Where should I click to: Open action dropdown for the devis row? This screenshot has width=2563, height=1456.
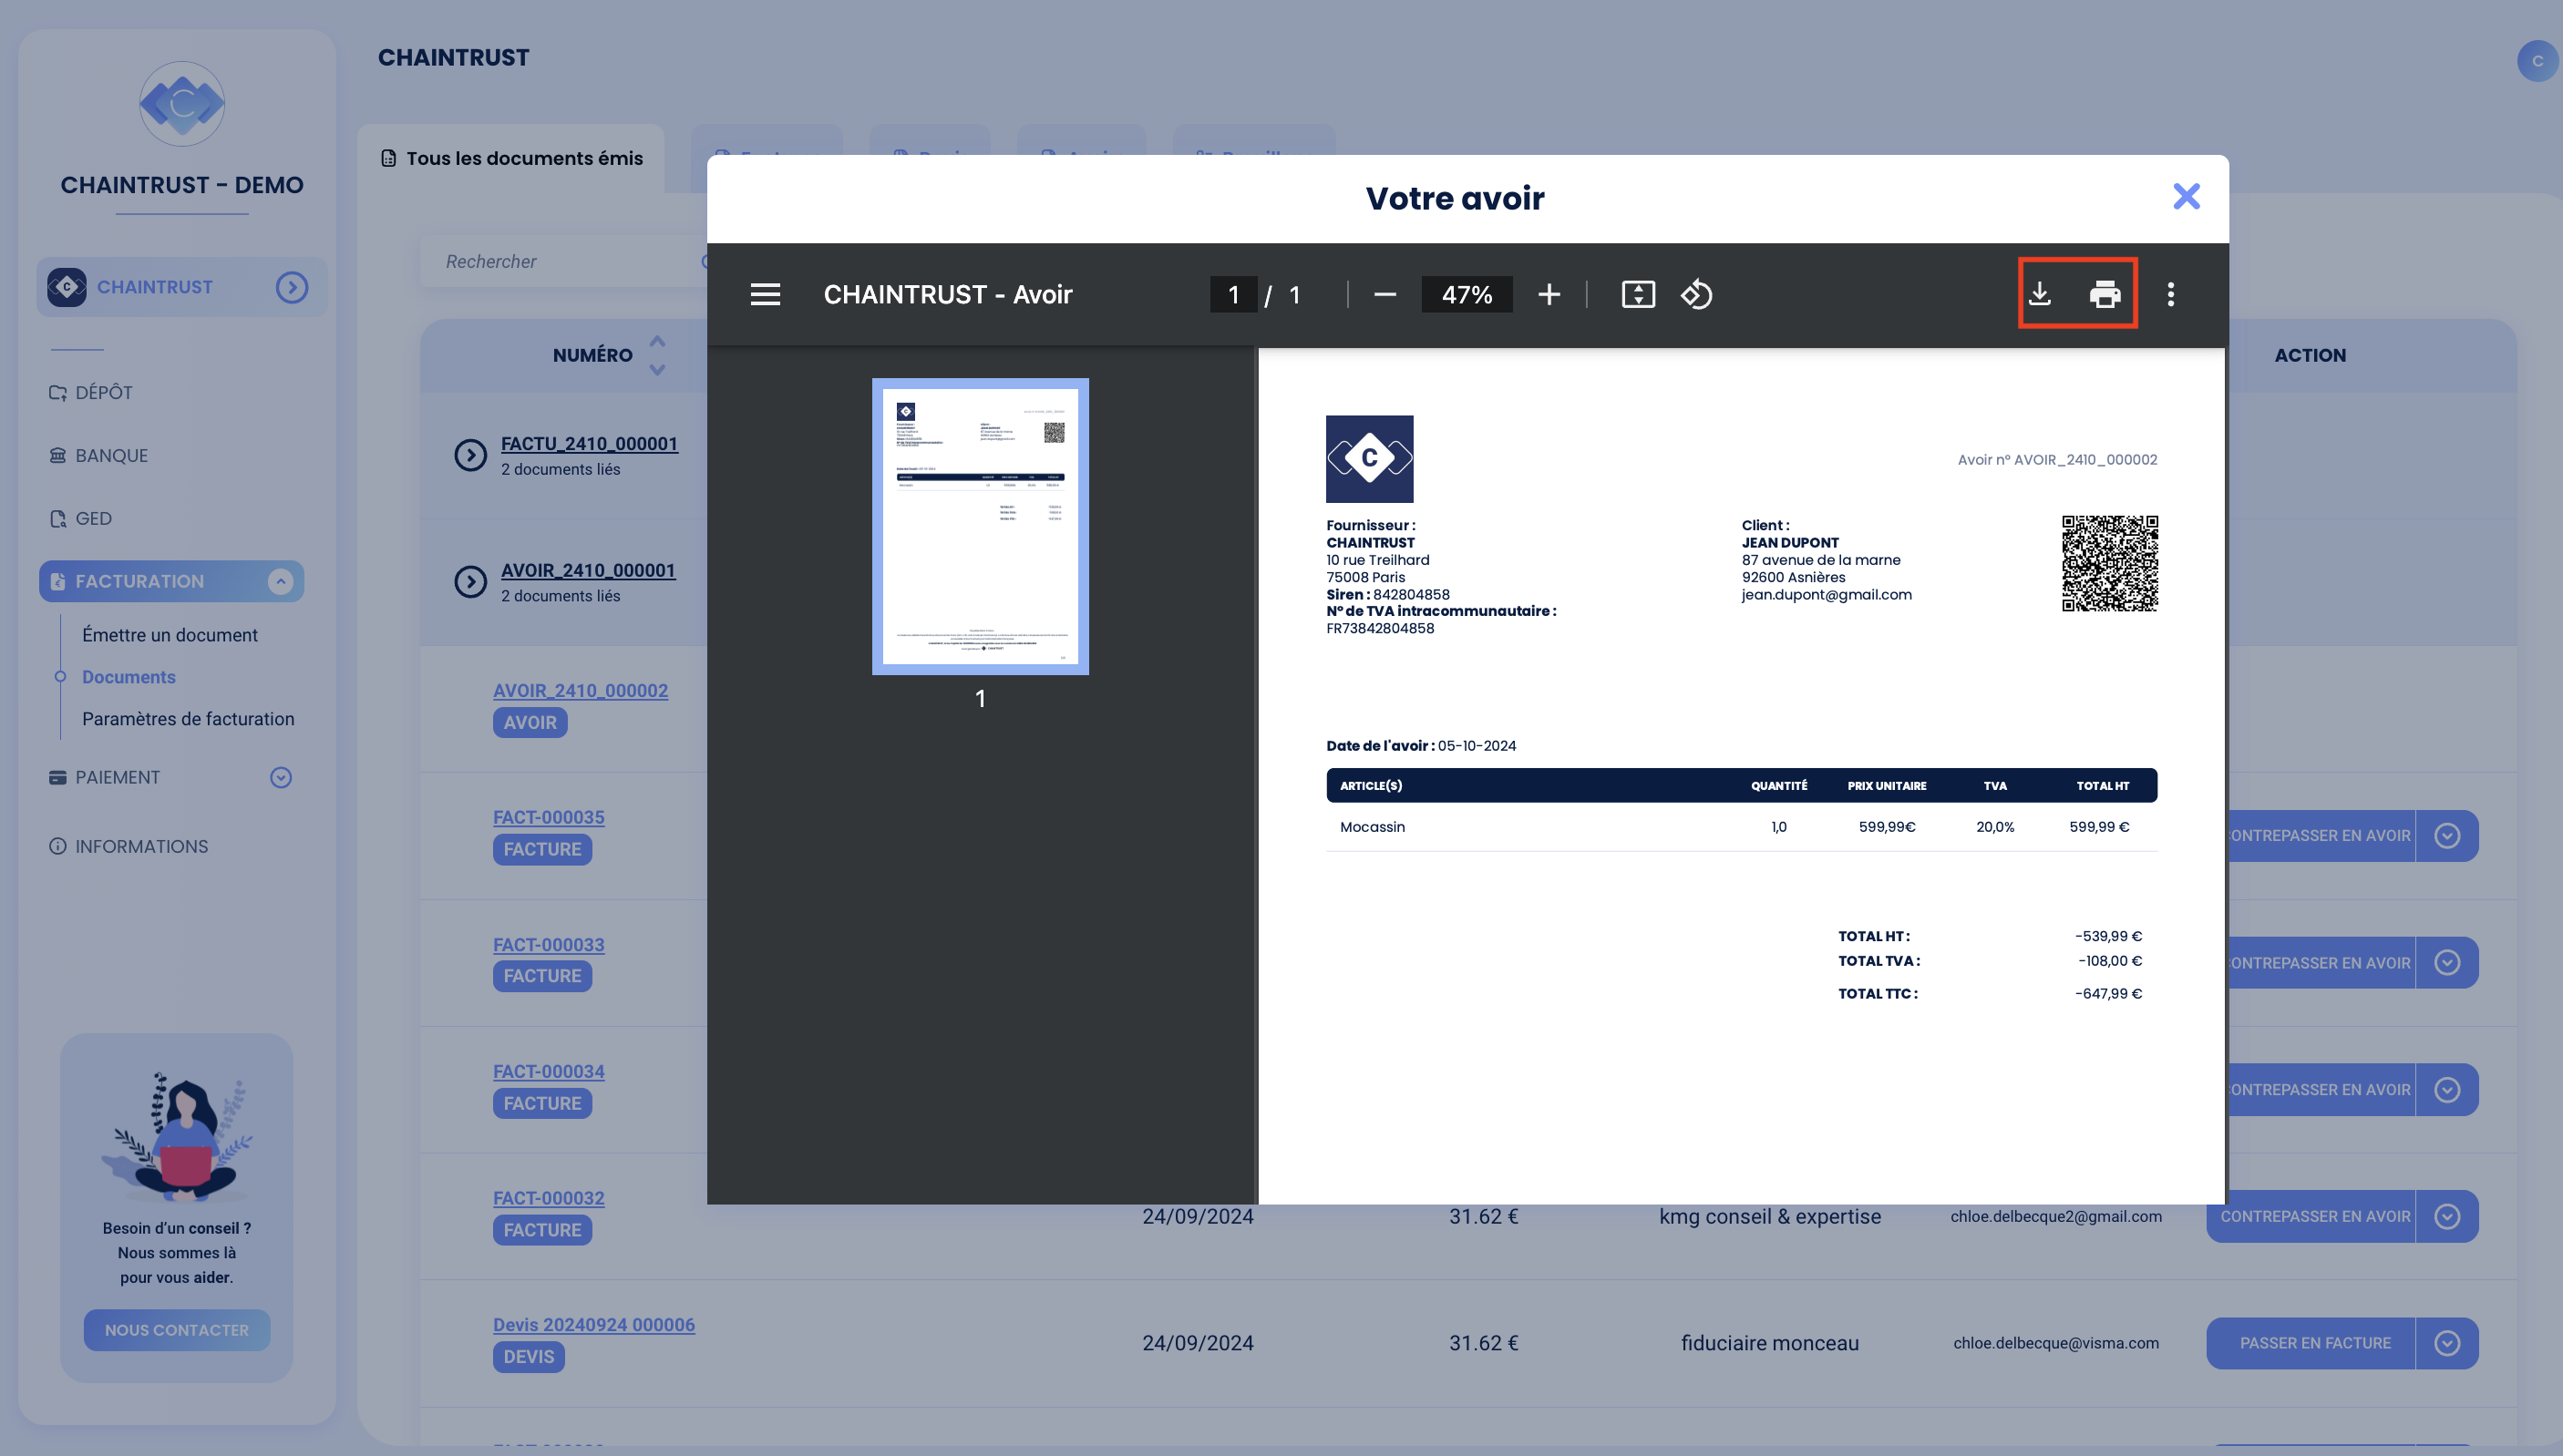point(2447,1343)
